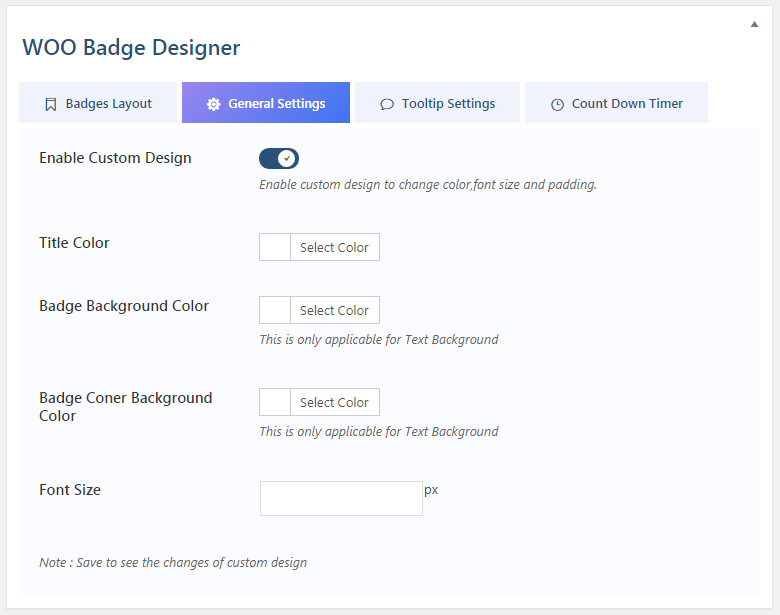
Task: Collapse the WOO Badge Designer panel arrow
Action: [x=754, y=24]
